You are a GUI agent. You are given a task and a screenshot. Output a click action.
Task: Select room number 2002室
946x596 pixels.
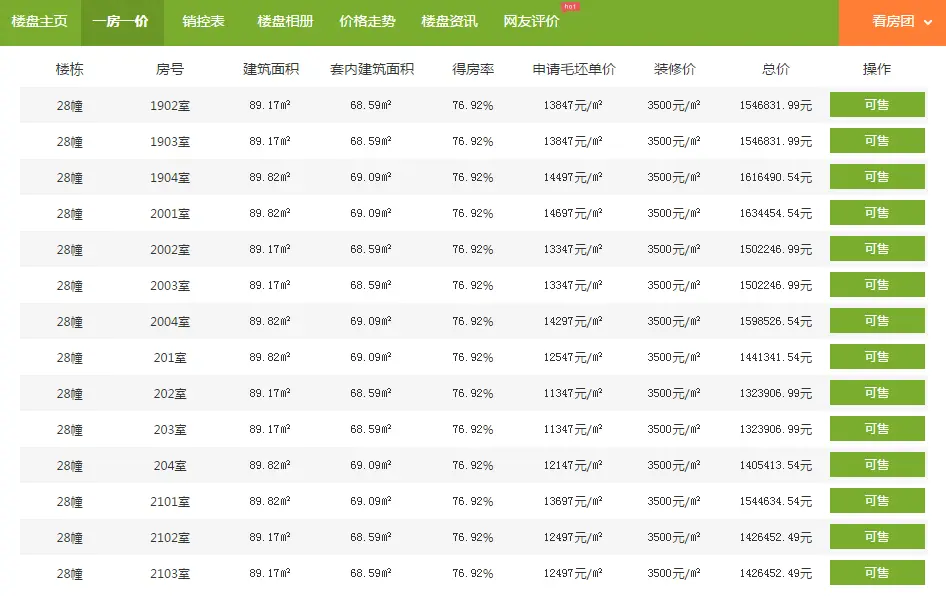click(170, 250)
